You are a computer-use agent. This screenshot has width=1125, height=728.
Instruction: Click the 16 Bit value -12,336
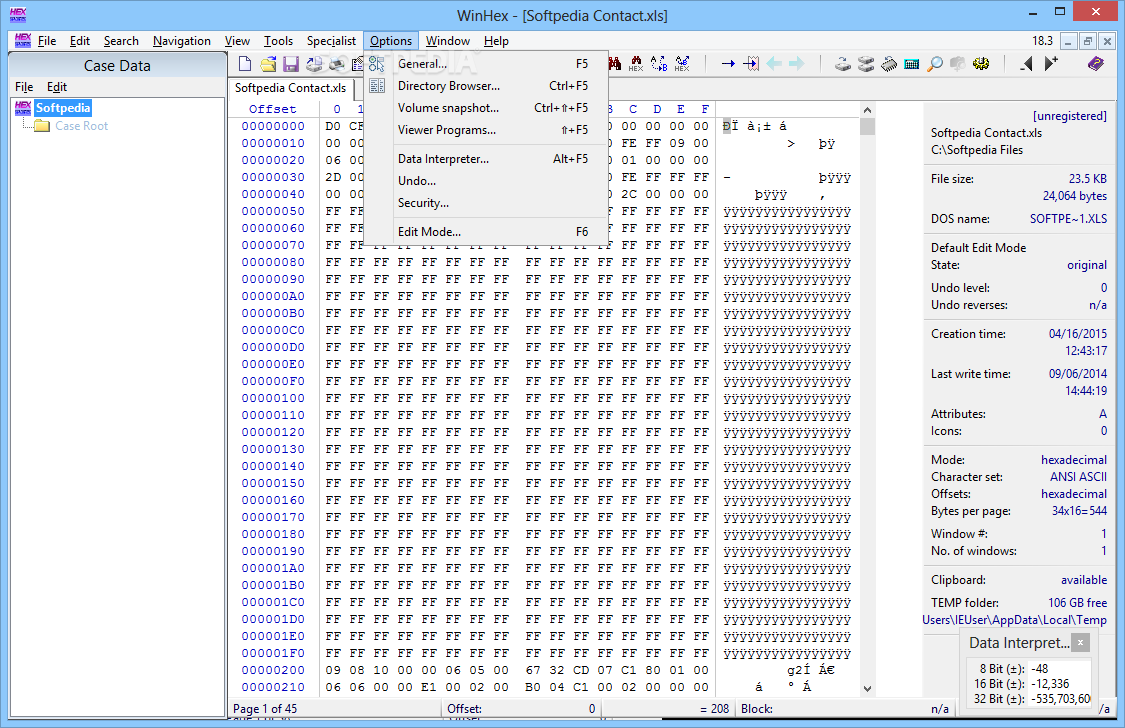[1050, 684]
